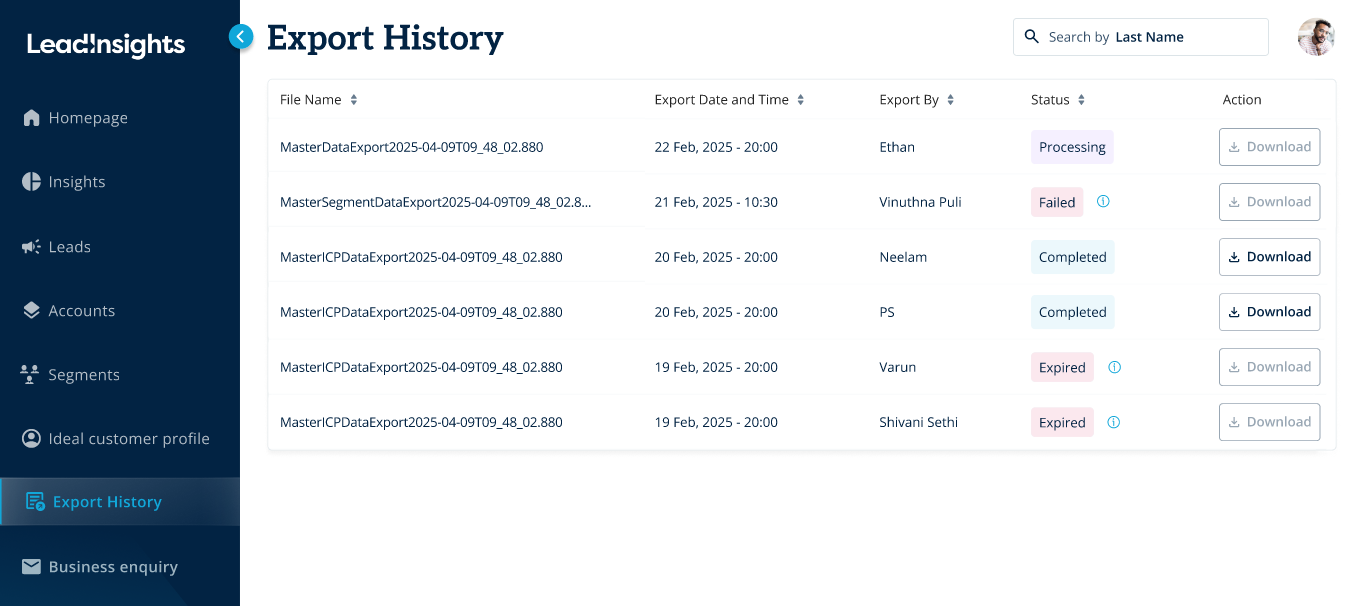Click date 21 Feb, 2025 - 10:30
The image size is (1355, 606).
coord(716,202)
